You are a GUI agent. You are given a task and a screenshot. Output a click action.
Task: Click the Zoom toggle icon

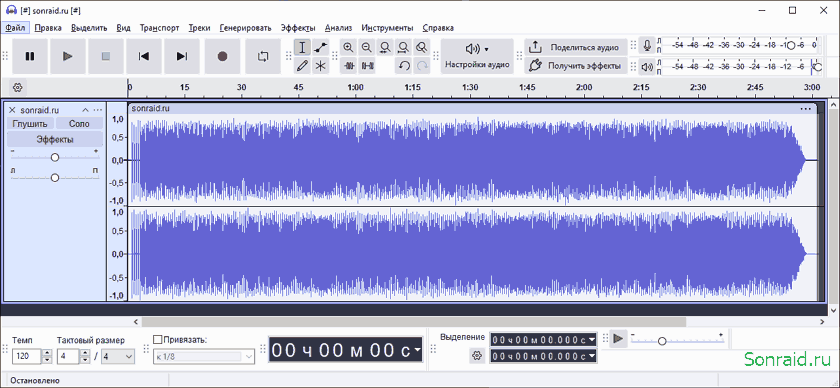click(x=422, y=48)
